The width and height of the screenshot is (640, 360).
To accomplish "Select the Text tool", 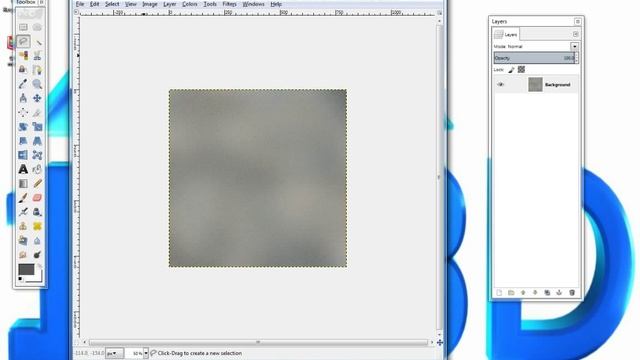I will coord(23,169).
